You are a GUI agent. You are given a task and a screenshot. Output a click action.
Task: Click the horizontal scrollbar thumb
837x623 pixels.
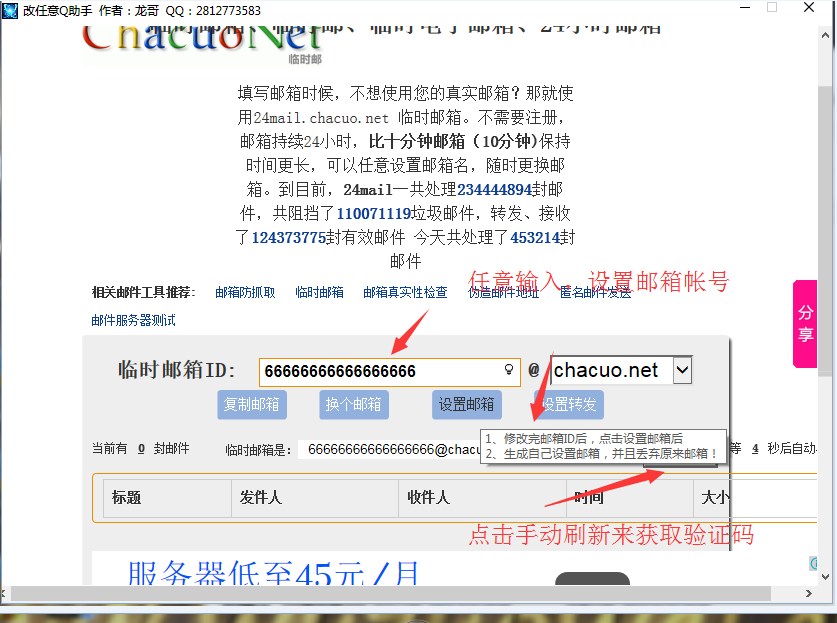[391, 593]
